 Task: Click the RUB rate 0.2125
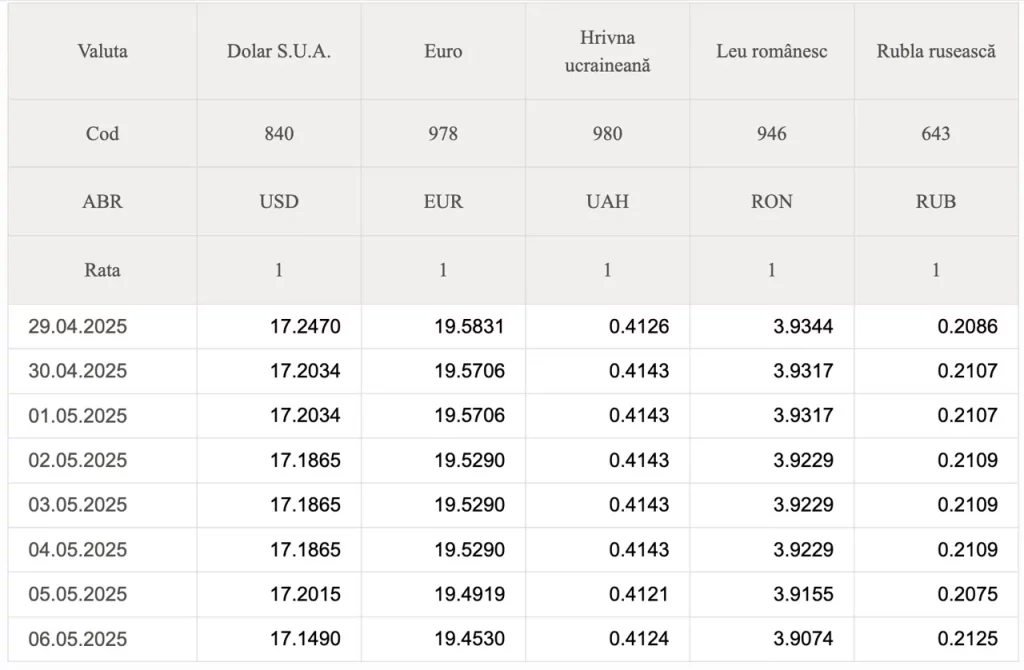967,639
